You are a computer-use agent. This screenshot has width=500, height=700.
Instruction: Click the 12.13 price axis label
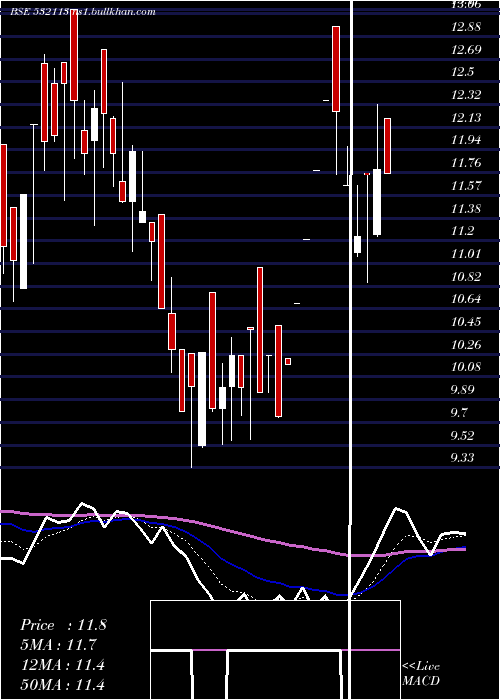(x=466, y=117)
